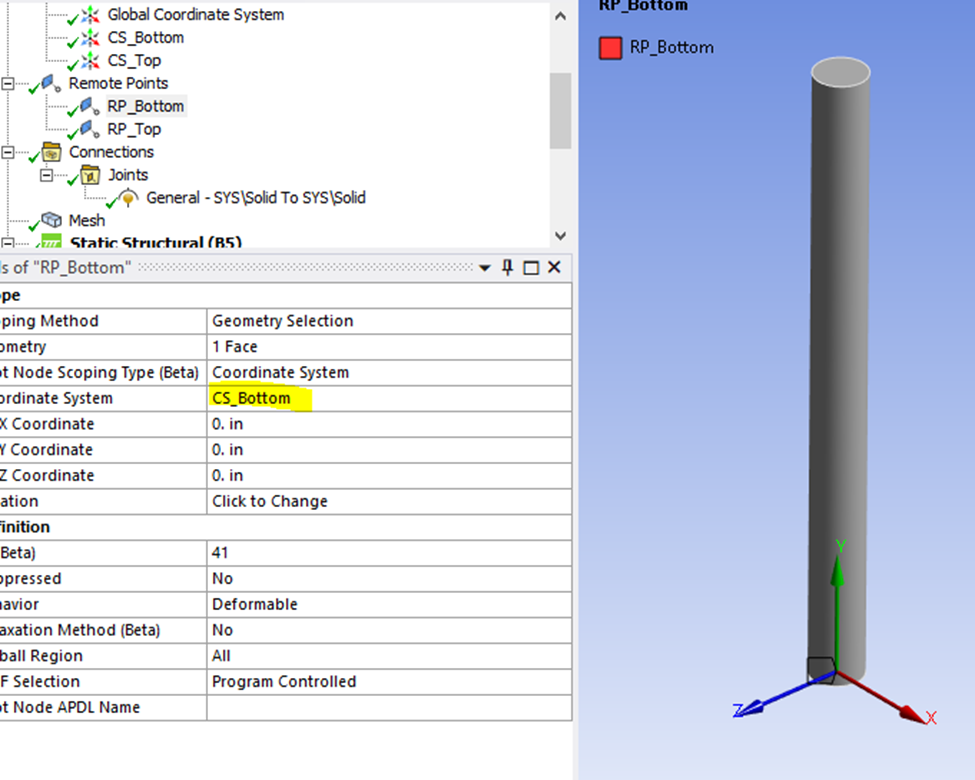Screen dimensions: 975x780
Task: Pin the Details panel using the pin icon
Action: pos(509,267)
